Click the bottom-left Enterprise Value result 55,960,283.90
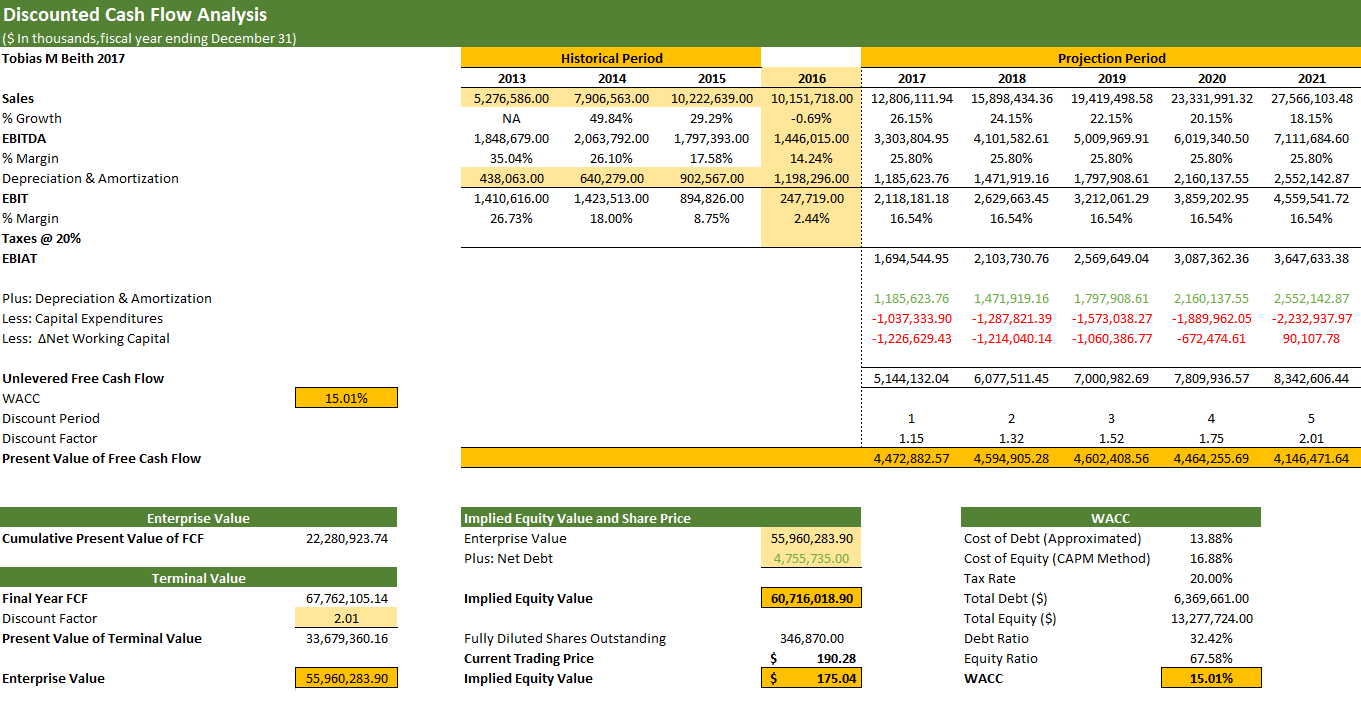Viewport: 1361px width, 723px height. tap(346, 678)
